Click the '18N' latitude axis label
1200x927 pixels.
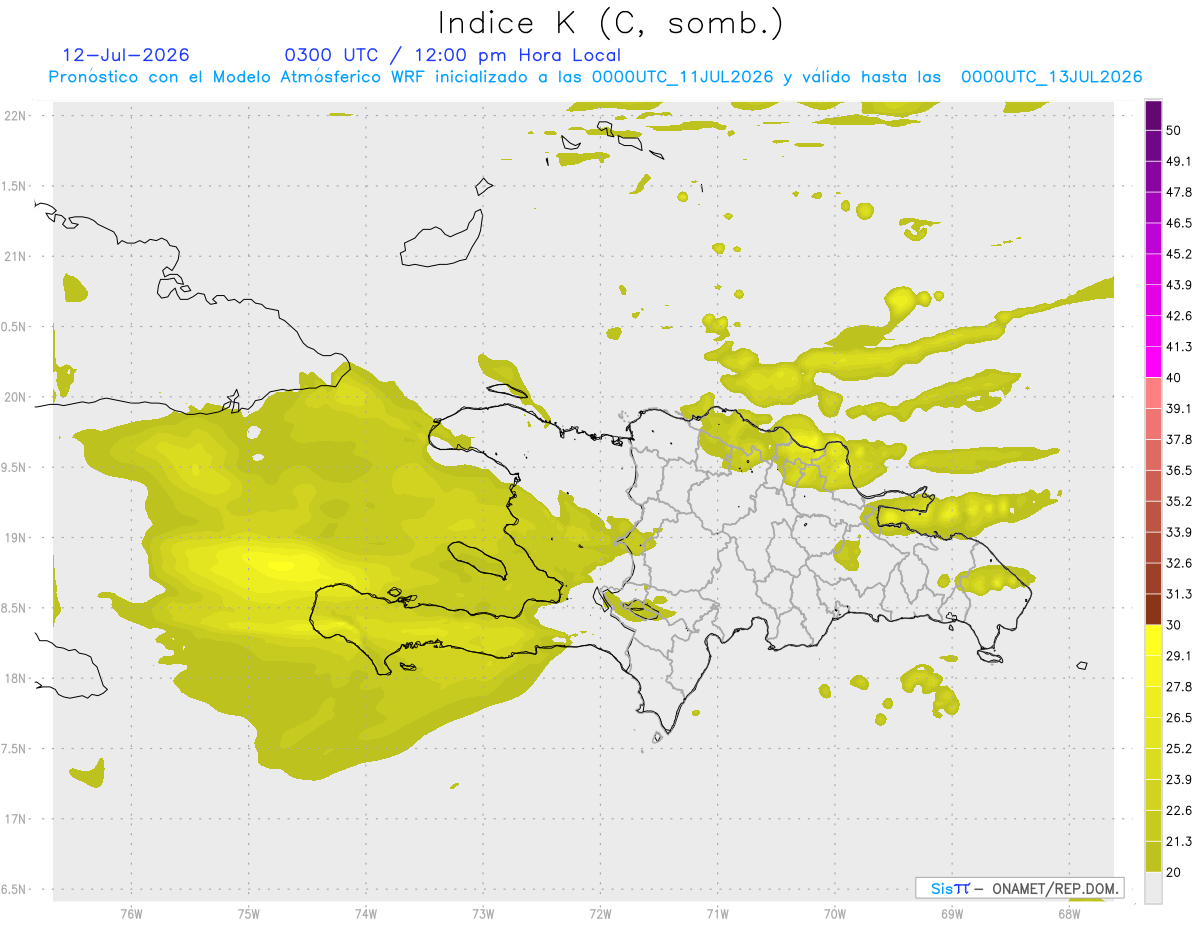tap(16, 678)
